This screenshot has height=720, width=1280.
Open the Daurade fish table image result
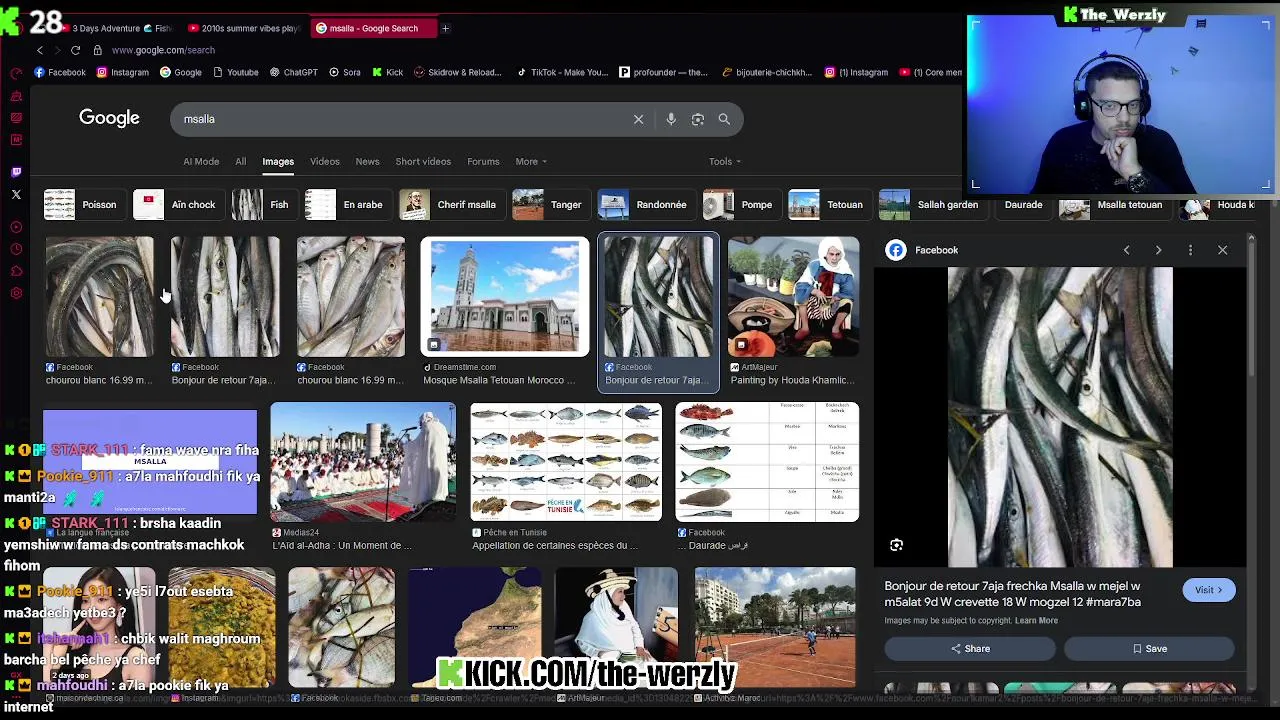[x=767, y=463]
